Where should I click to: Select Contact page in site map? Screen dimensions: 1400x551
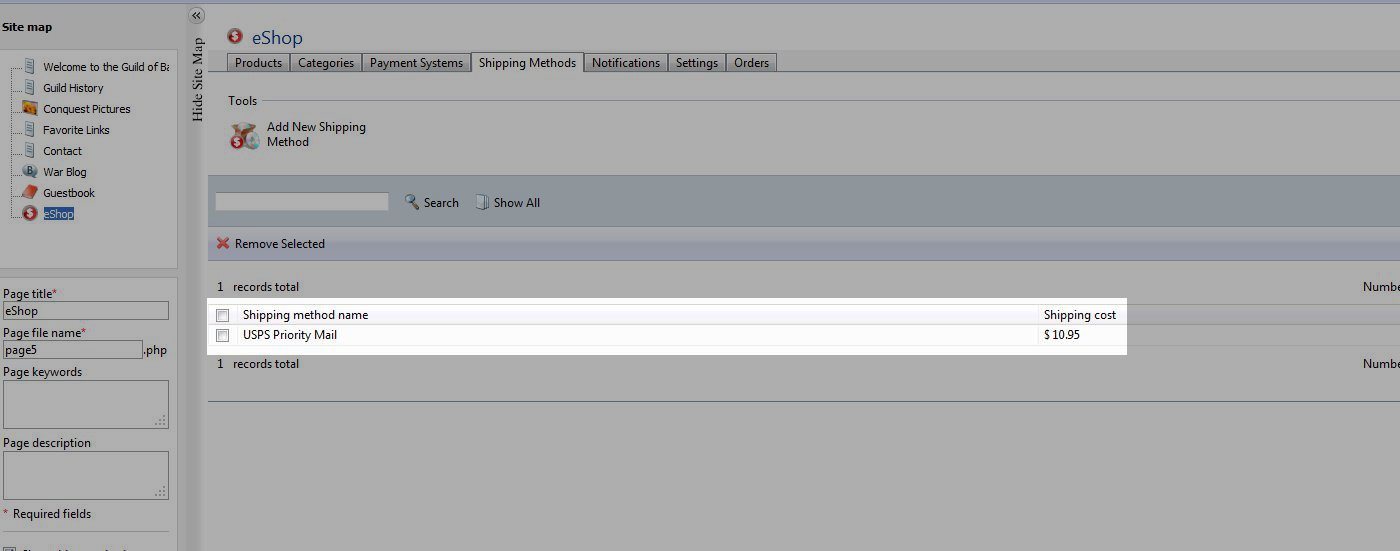(x=62, y=151)
